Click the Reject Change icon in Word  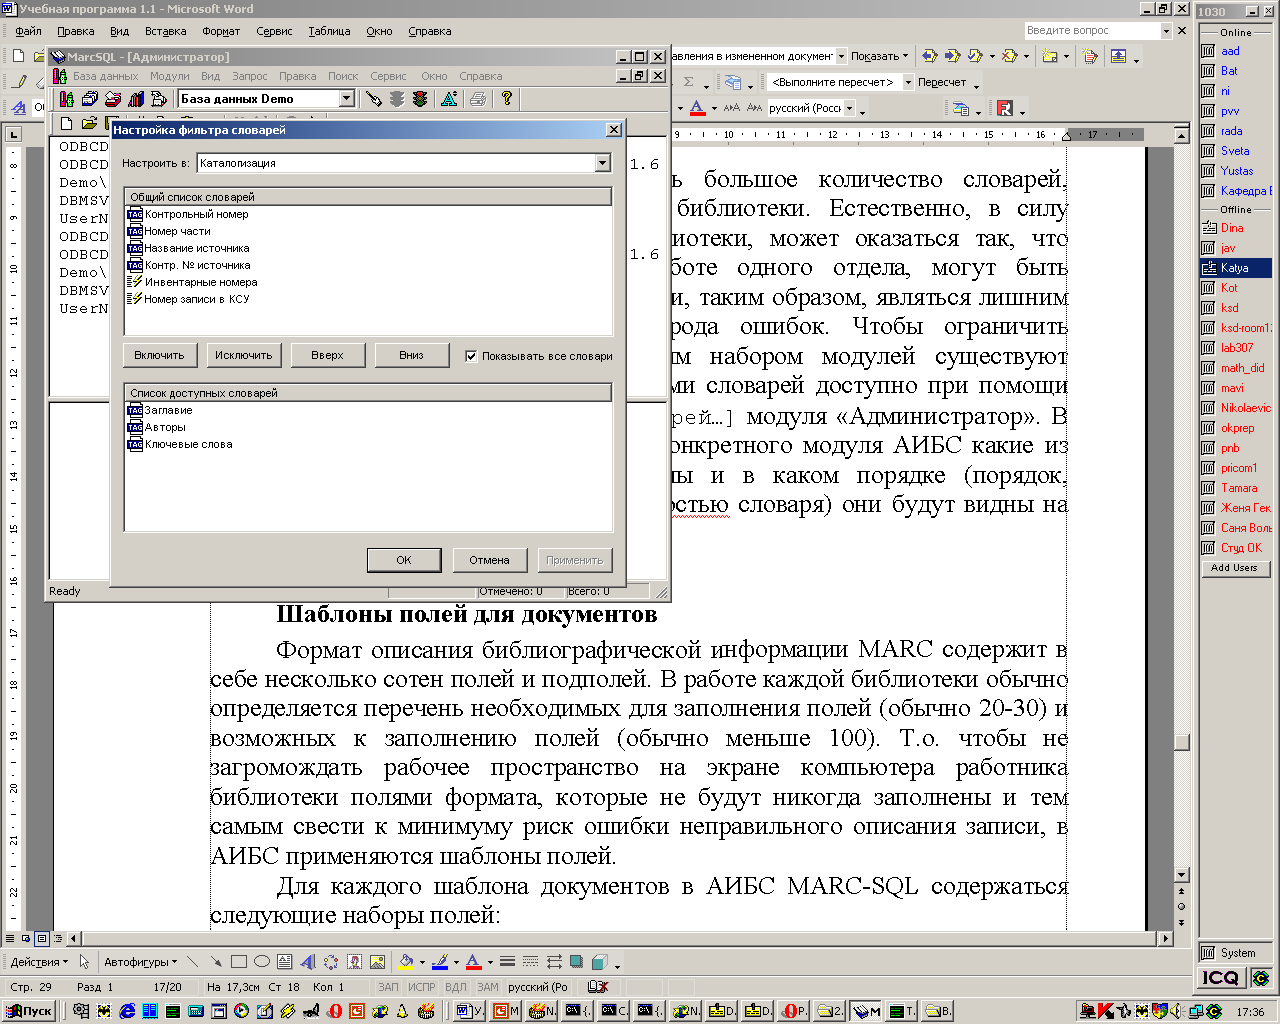(1009, 56)
